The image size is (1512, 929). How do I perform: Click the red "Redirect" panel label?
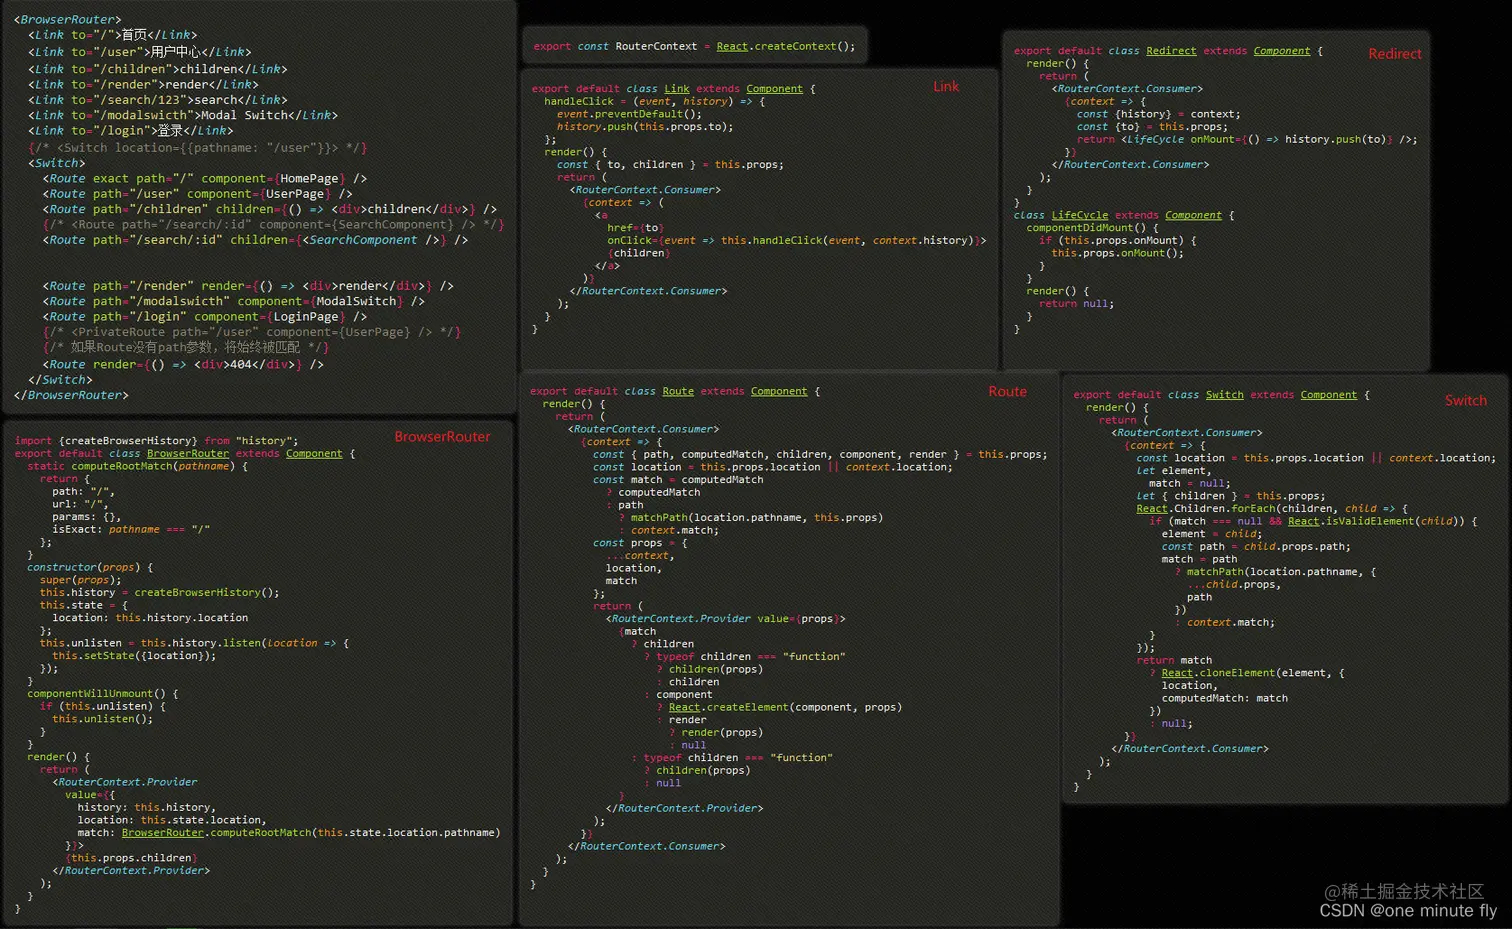click(1395, 54)
